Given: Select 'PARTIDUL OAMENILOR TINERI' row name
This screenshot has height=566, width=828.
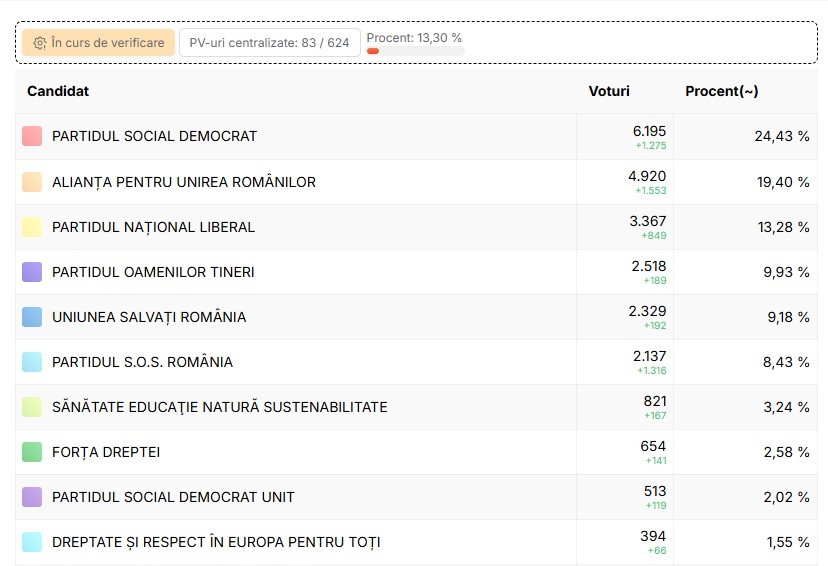Looking at the screenshot, I should coord(153,272).
